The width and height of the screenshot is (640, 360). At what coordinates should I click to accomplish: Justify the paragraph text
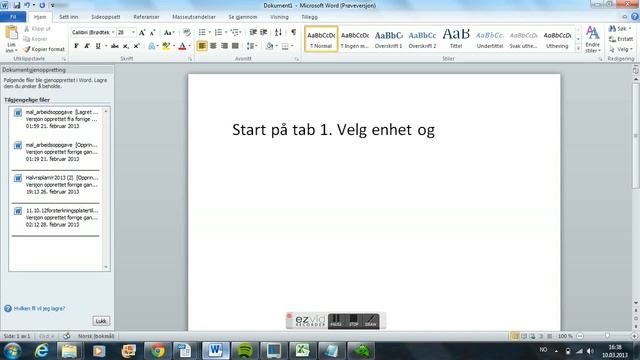click(x=235, y=46)
